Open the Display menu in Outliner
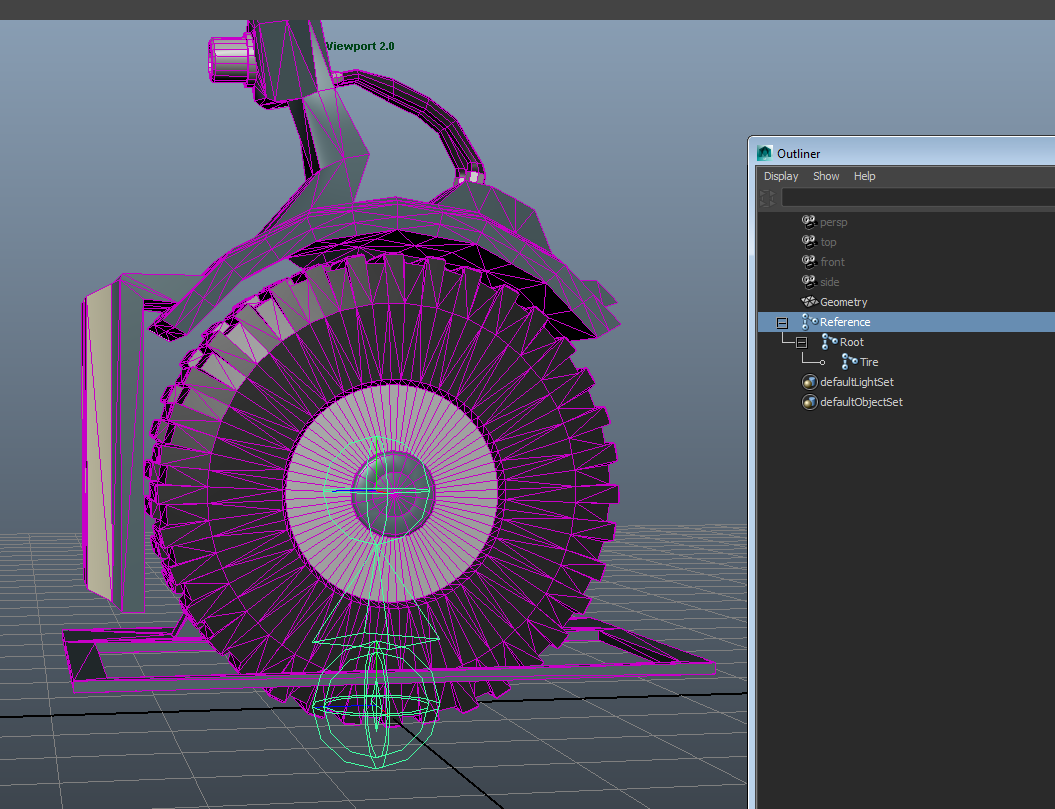This screenshot has height=809, width=1055. tap(781, 176)
